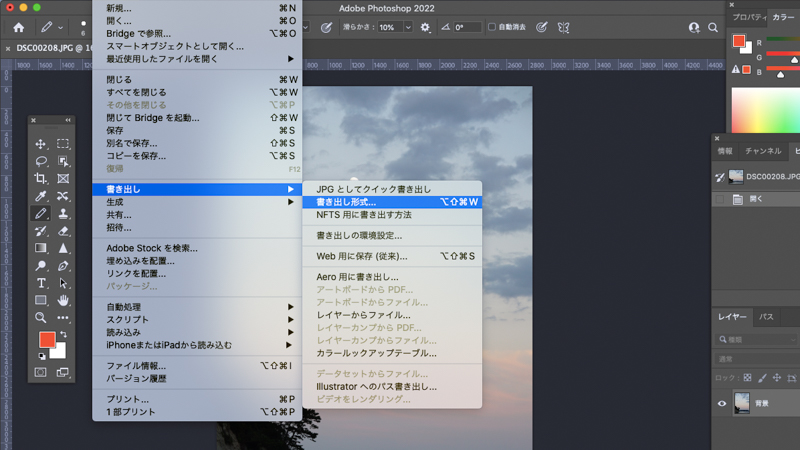Reset default colors small squares icon
Viewport: 800px width, 450px height.
(x=42, y=356)
